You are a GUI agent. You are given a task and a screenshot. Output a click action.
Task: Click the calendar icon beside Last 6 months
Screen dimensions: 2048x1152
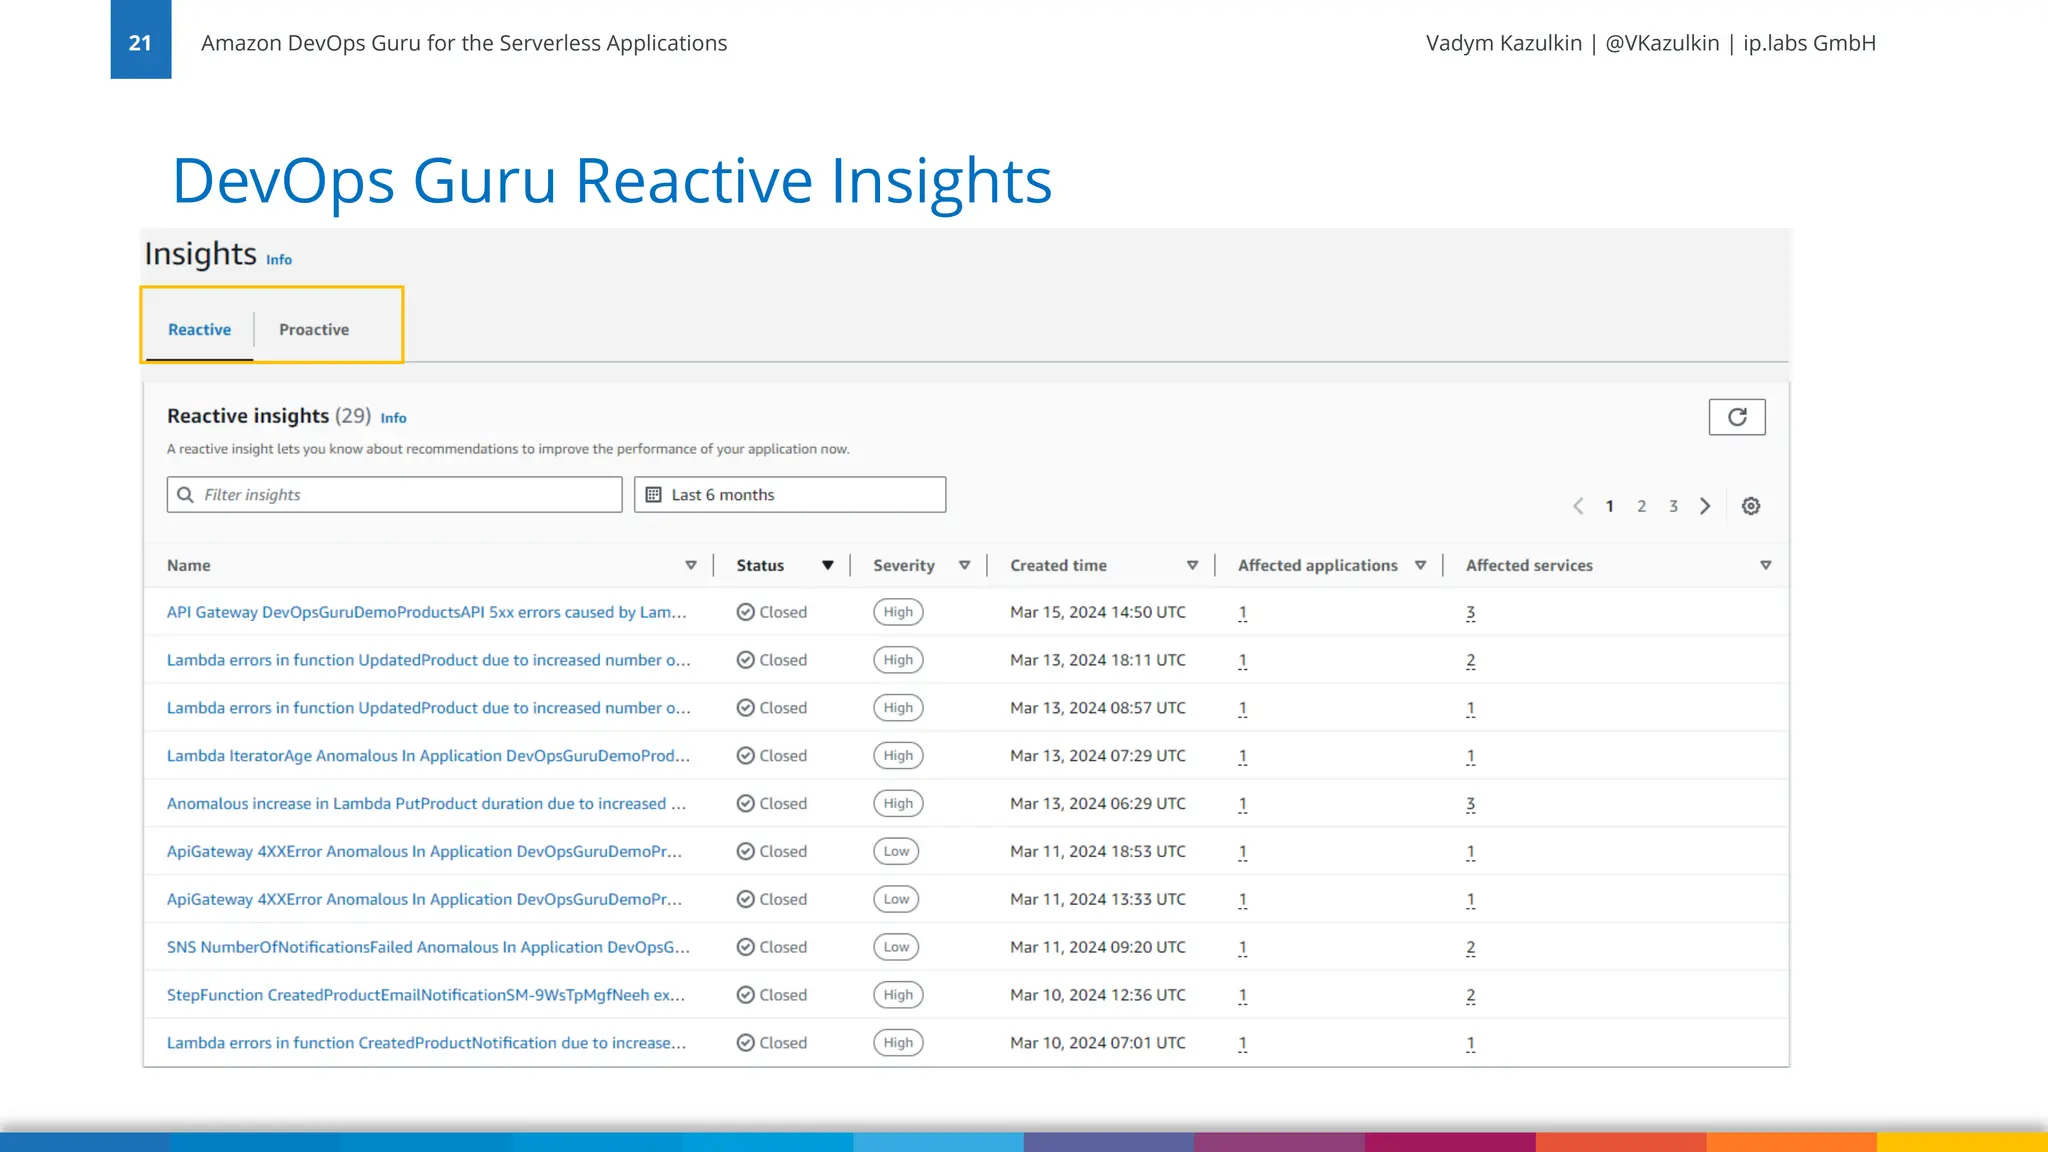(x=653, y=495)
